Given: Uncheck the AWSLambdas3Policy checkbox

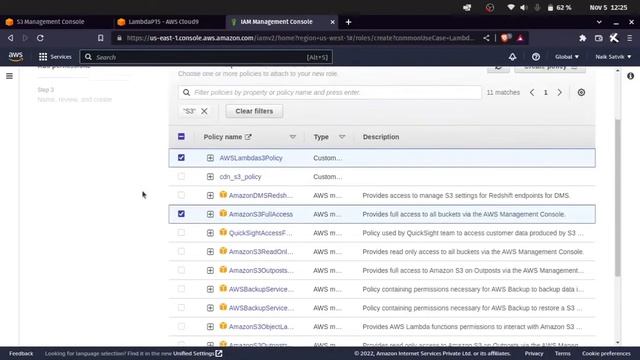Looking at the screenshot, I should click(181, 158).
